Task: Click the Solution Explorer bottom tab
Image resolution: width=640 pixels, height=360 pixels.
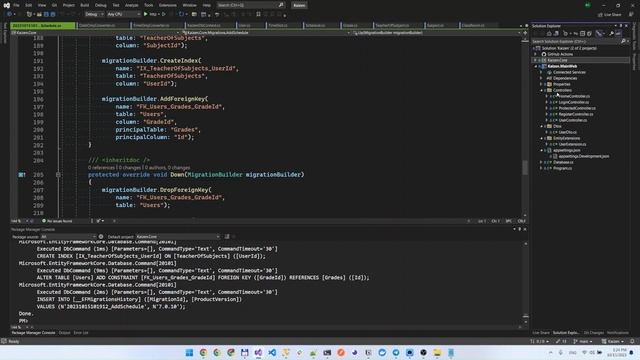Action: (x=566, y=333)
